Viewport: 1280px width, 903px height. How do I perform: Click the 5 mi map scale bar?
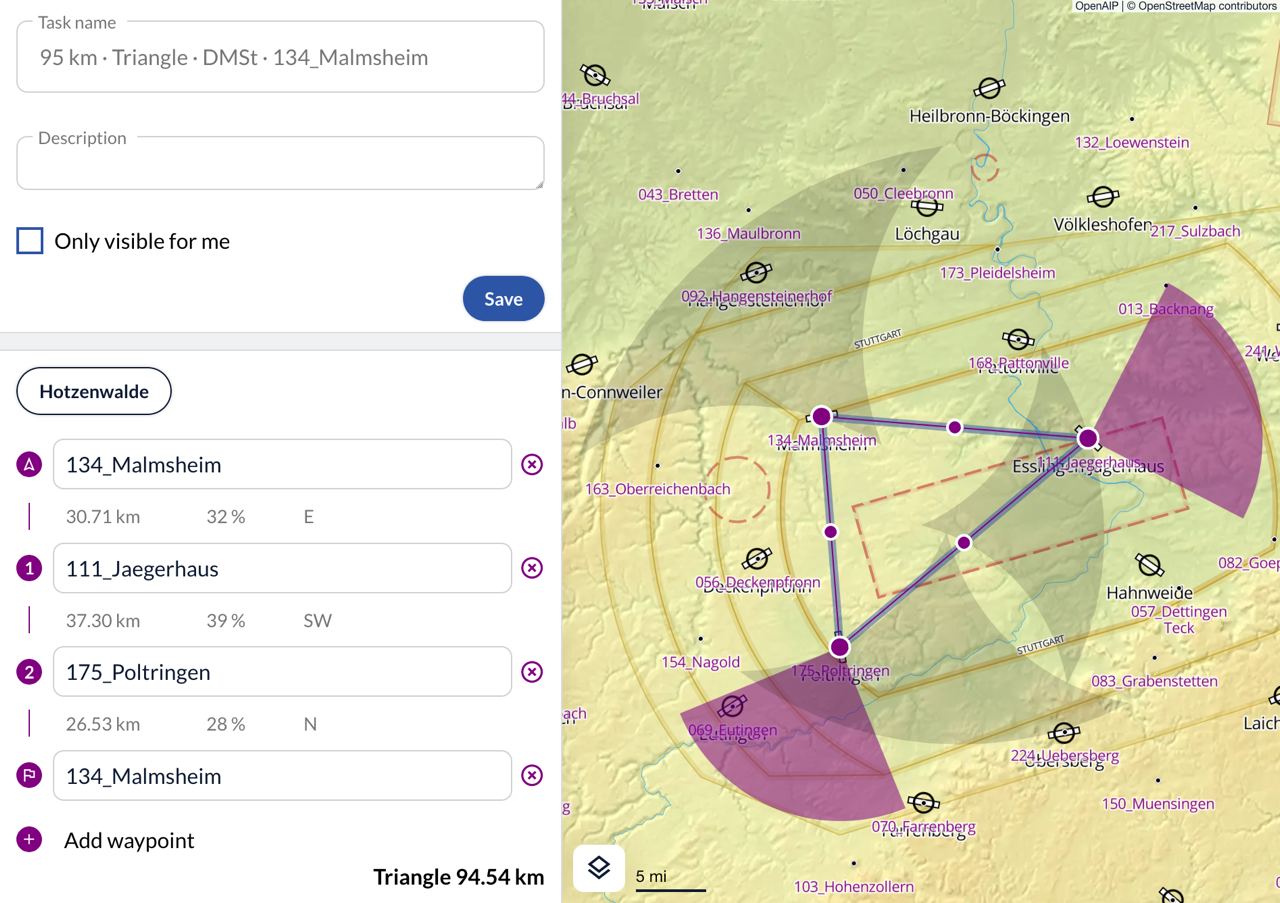(x=670, y=878)
